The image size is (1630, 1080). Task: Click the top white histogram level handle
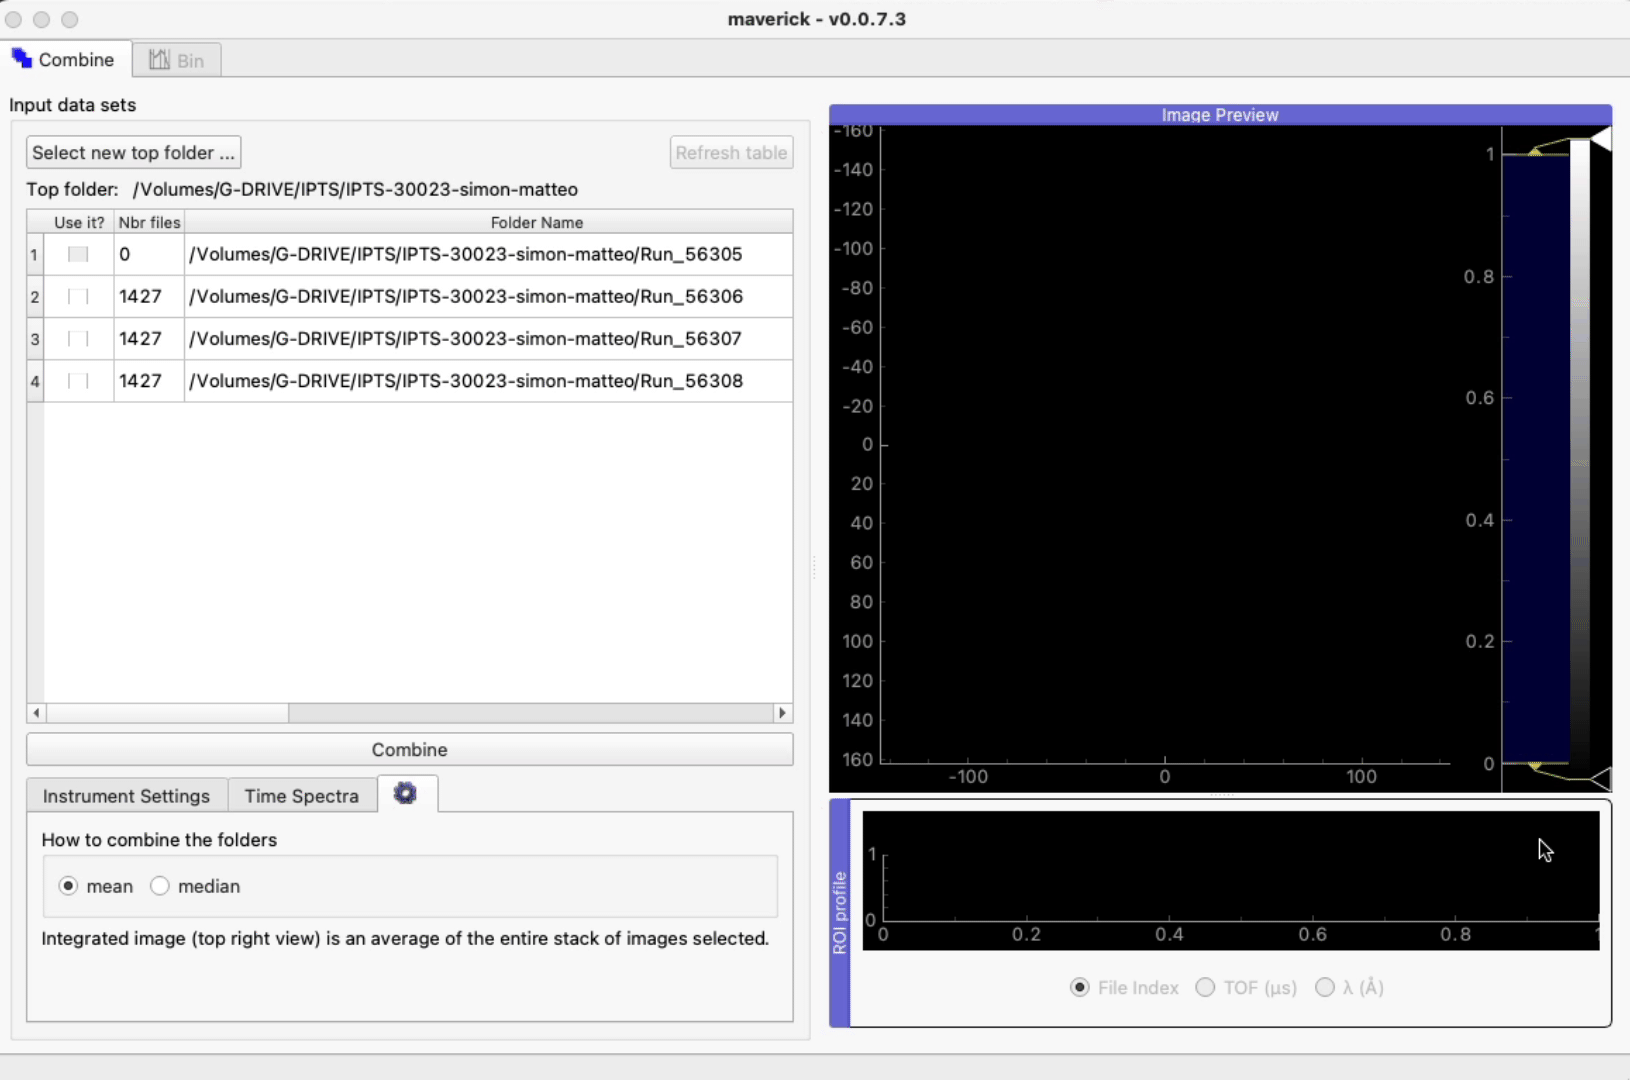pyautogui.click(x=1600, y=139)
